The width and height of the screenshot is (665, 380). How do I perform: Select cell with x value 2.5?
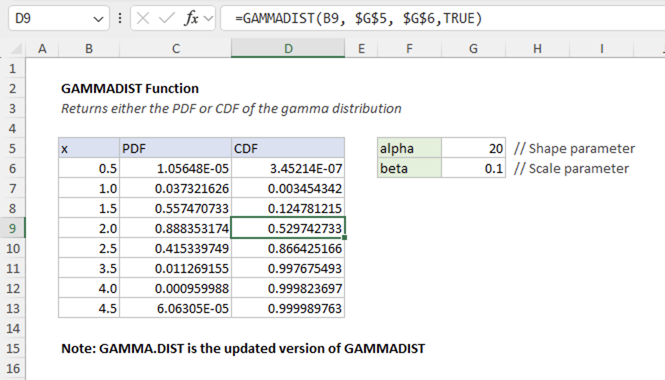pyautogui.click(x=89, y=248)
